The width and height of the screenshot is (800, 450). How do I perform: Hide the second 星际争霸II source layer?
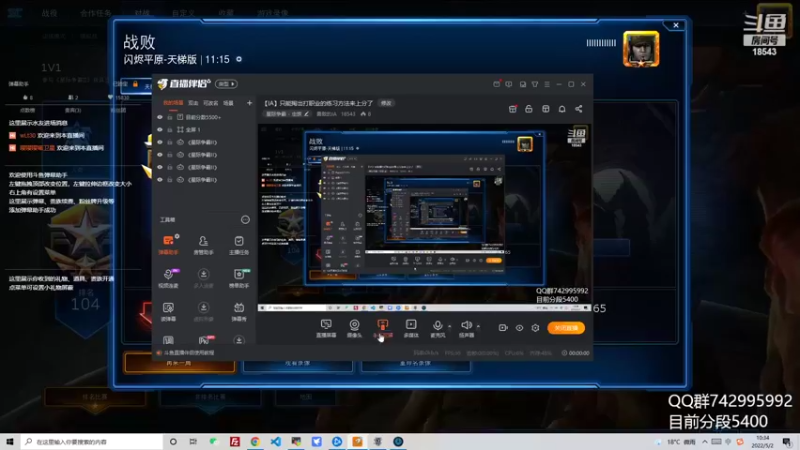[x=160, y=155]
